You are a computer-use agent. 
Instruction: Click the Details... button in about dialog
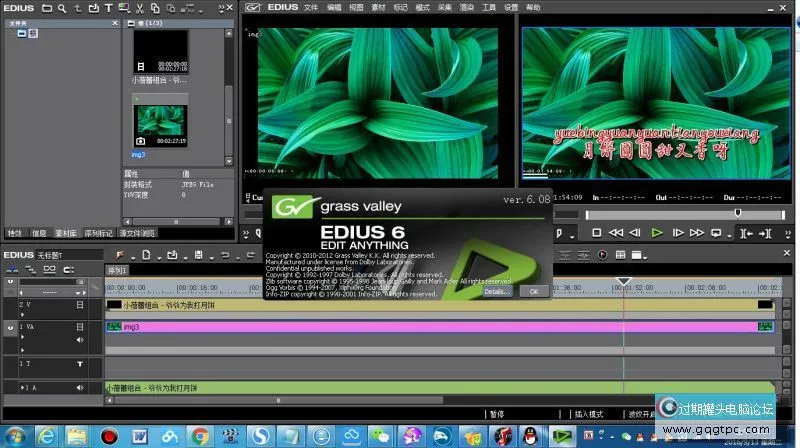click(497, 291)
